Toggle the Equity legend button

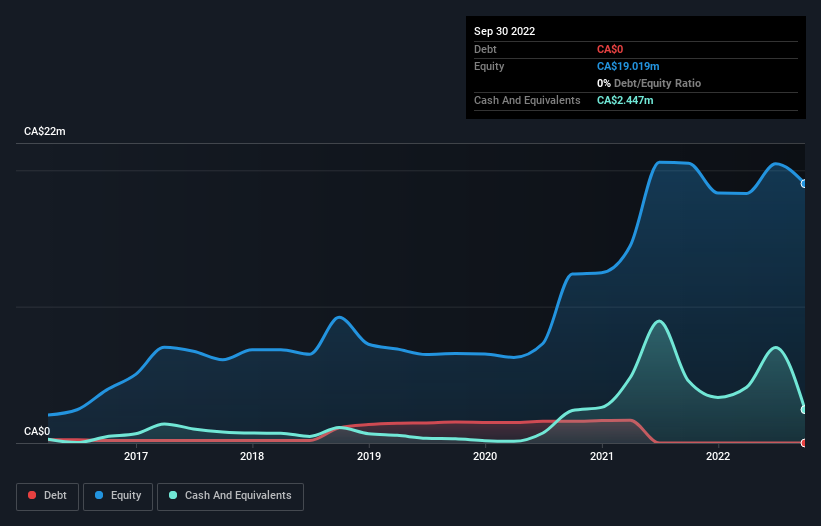coord(118,496)
